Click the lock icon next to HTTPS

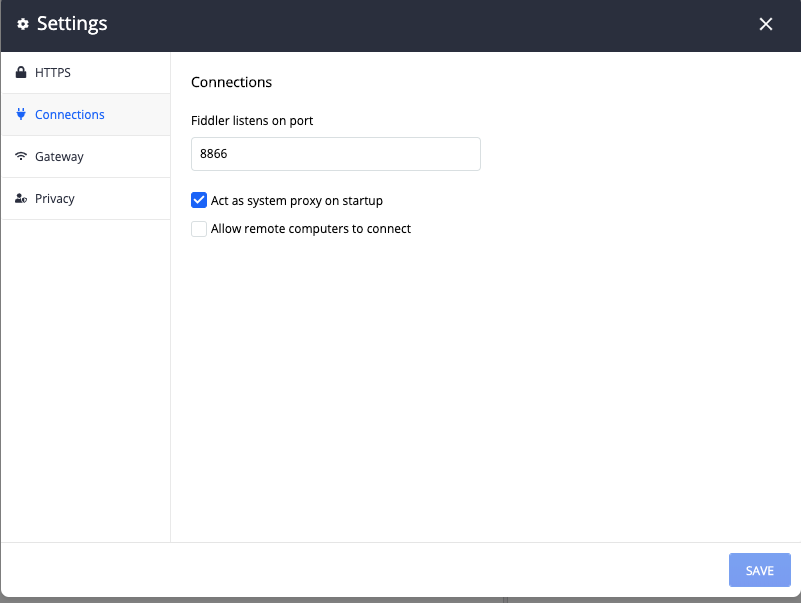[x=21, y=73]
